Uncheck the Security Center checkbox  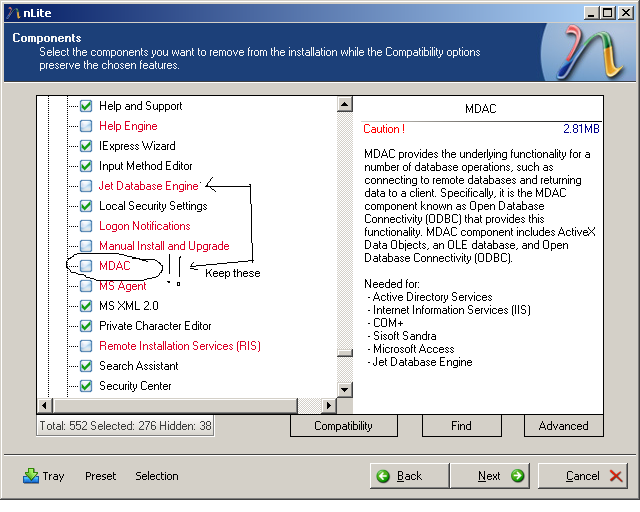[86, 386]
